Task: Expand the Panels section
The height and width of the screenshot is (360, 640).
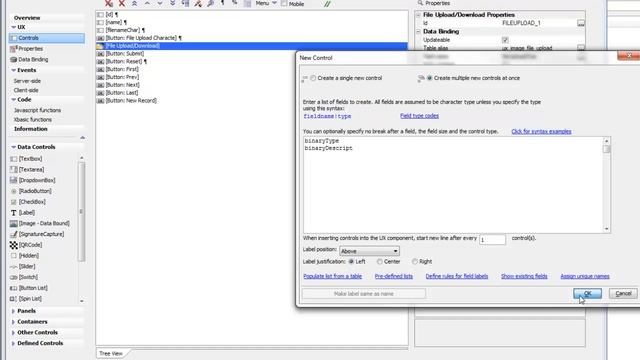Action: [x=13, y=311]
